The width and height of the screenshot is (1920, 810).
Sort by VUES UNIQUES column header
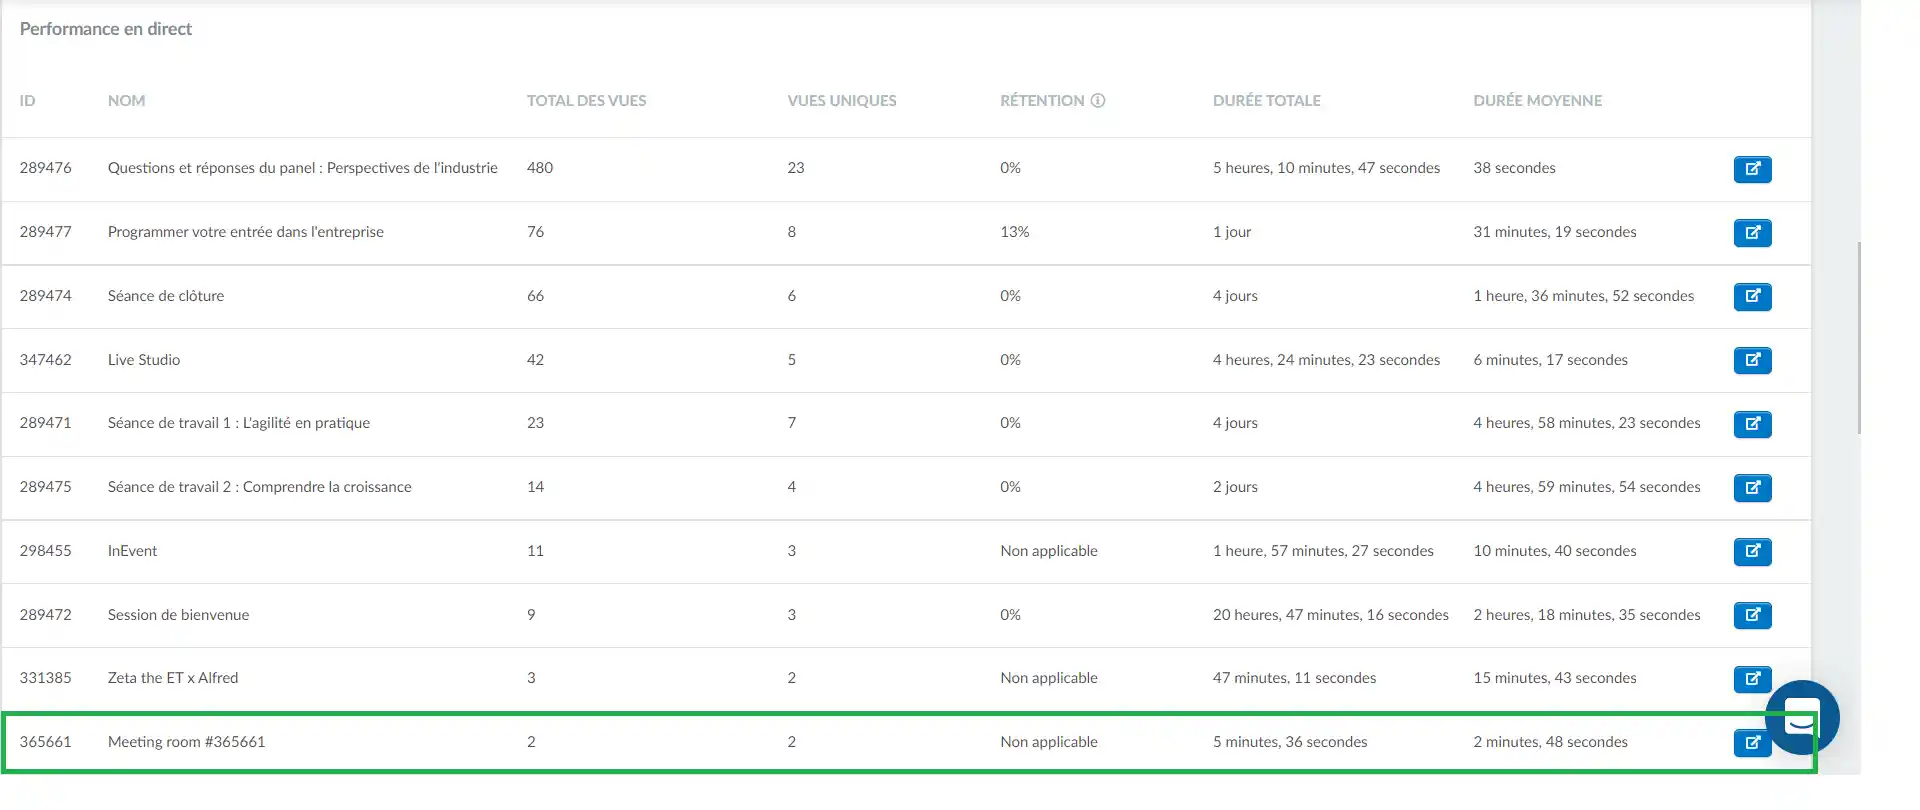click(841, 100)
